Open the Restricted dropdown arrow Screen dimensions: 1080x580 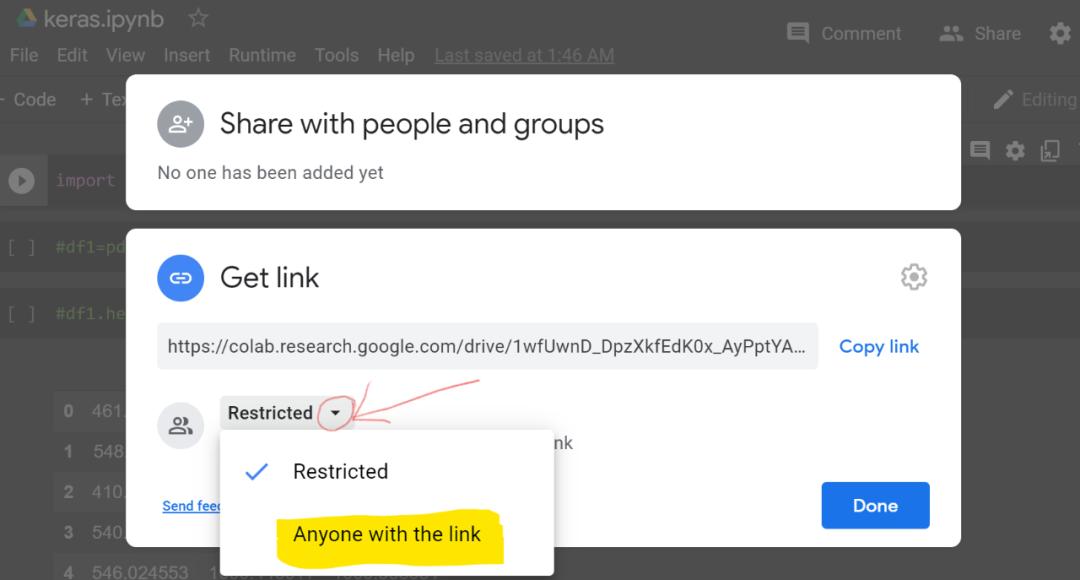pyautogui.click(x=335, y=413)
